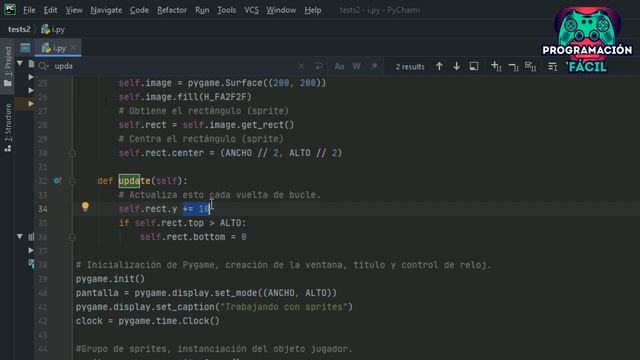Close the i.py editor tab
Viewport: 640px width, 360px height.
coord(73,48)
